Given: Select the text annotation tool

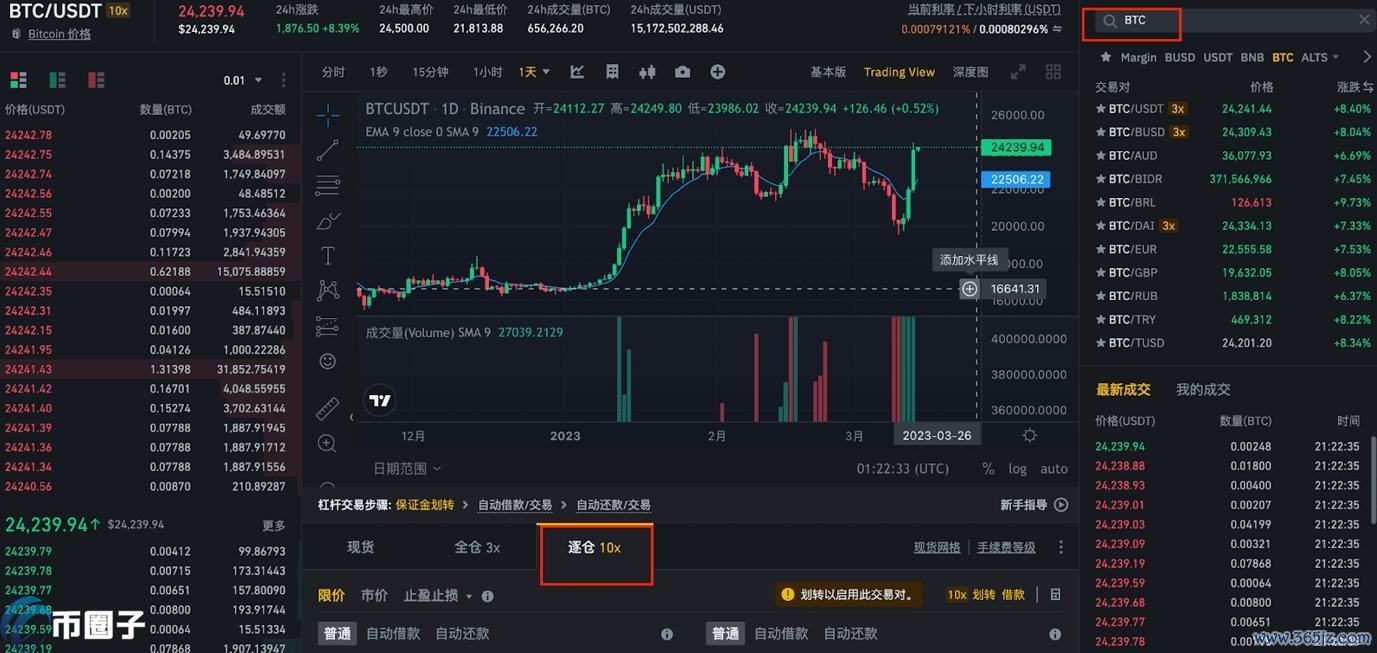Looking at the screenshot, I should [x=327, y=256].
